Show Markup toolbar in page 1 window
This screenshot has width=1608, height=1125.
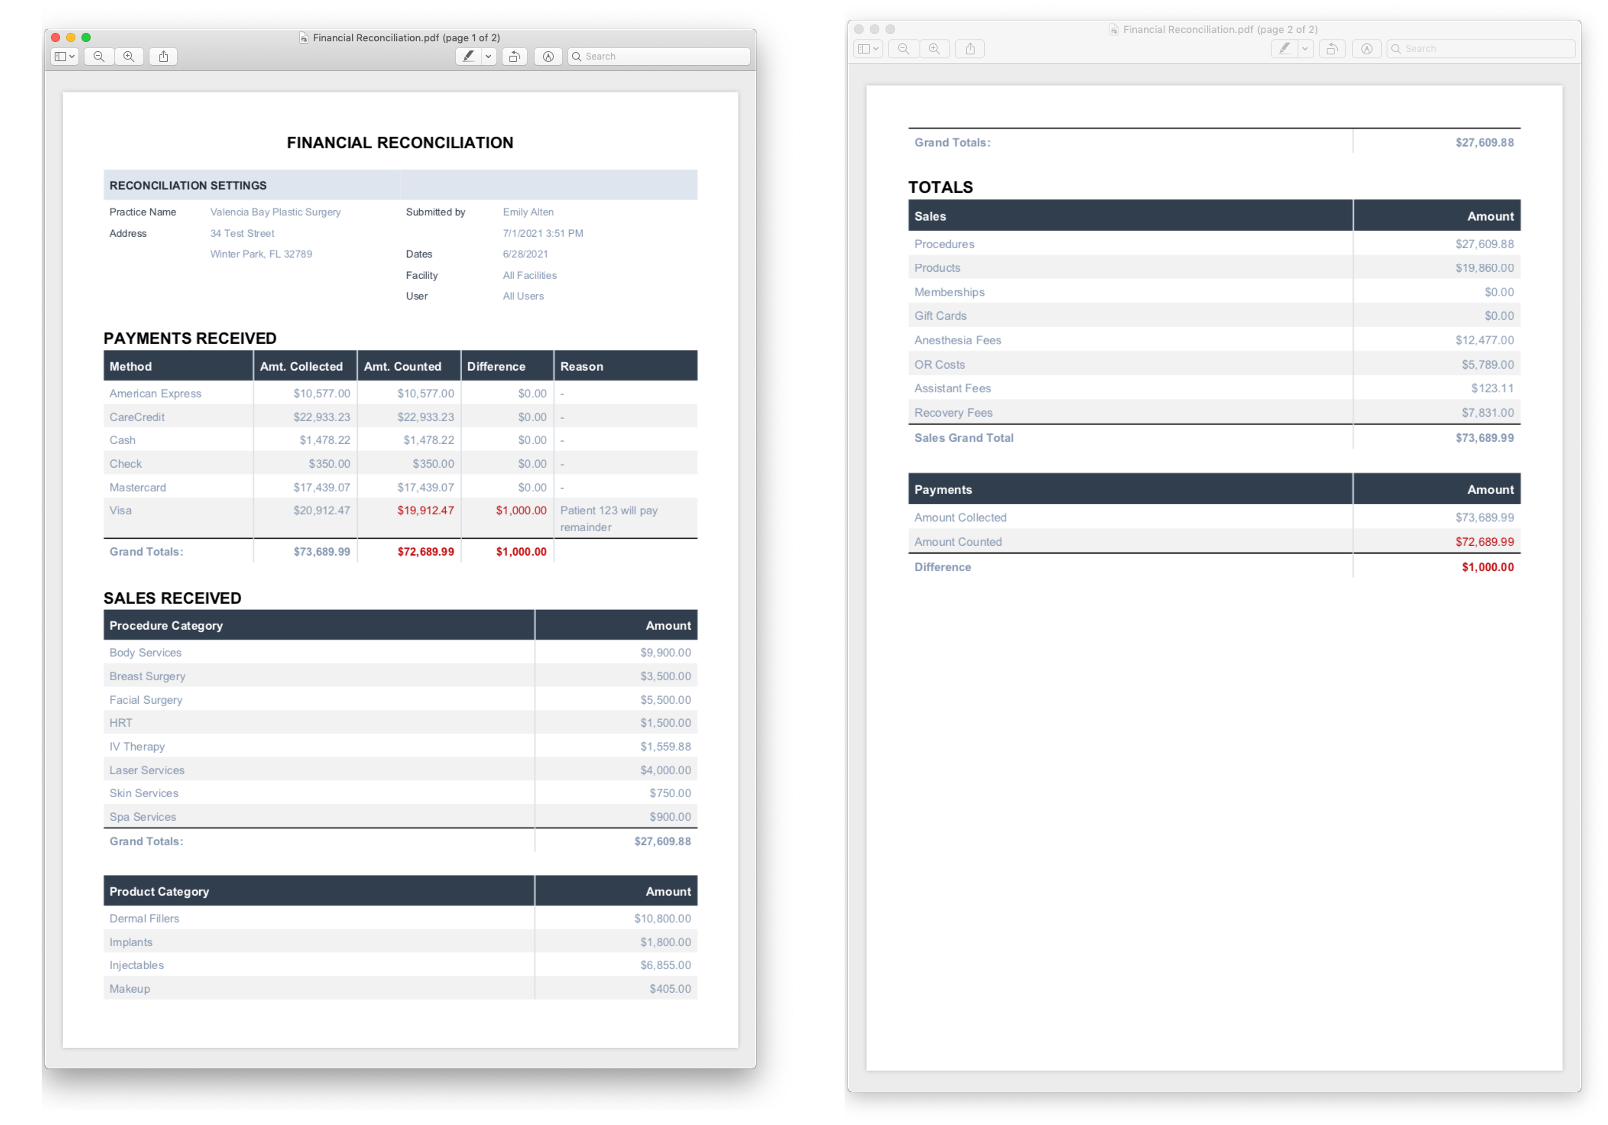tap(548, 57)
